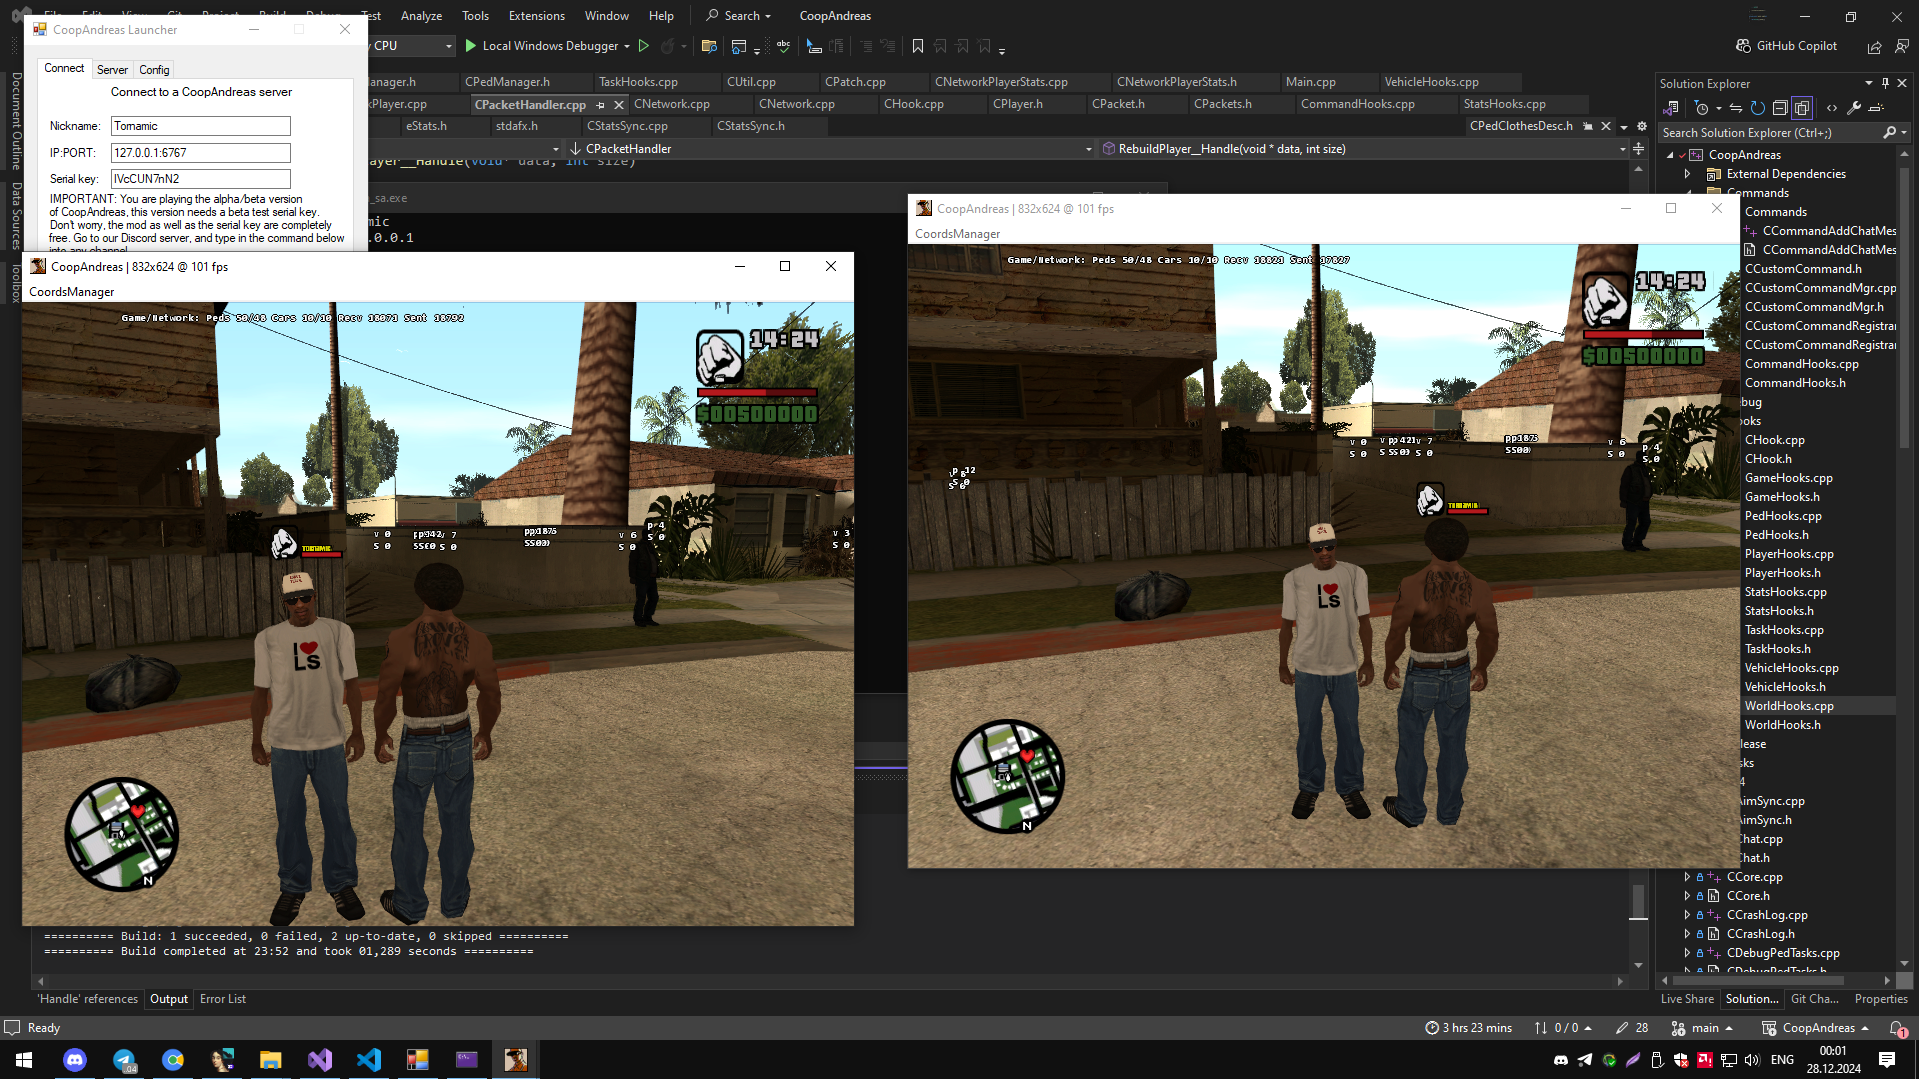Click Windows Start button
Screen dimensions: 1919x1079
[x=24, y=1060]
